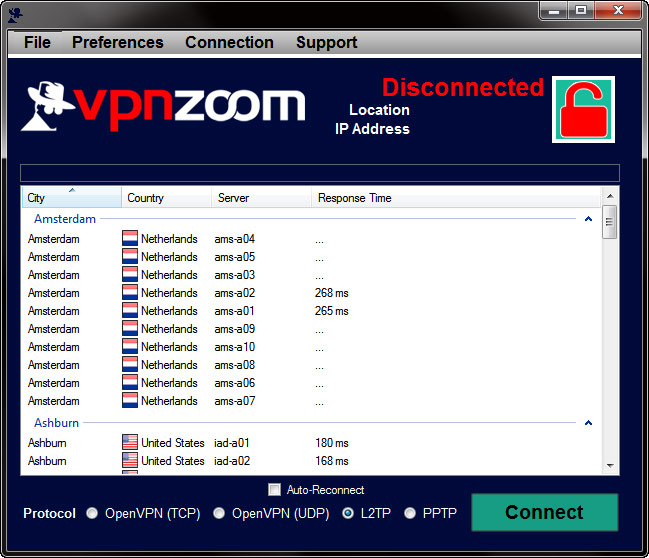This screenshot has width=649, height=558.
Task: Open the Connection menu
Action: tap(229, 42)
